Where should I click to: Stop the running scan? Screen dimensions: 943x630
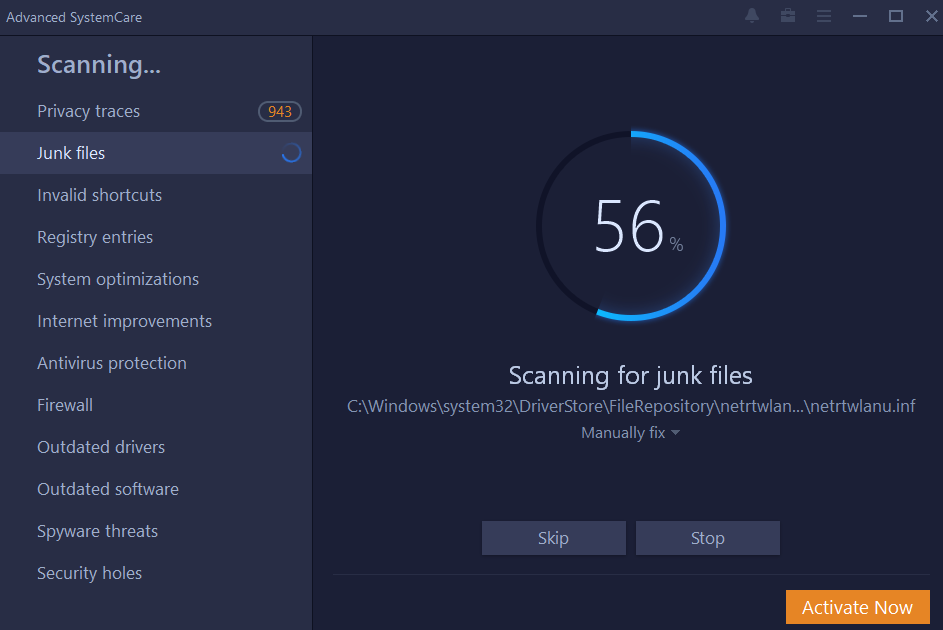(x=707, y=538)
